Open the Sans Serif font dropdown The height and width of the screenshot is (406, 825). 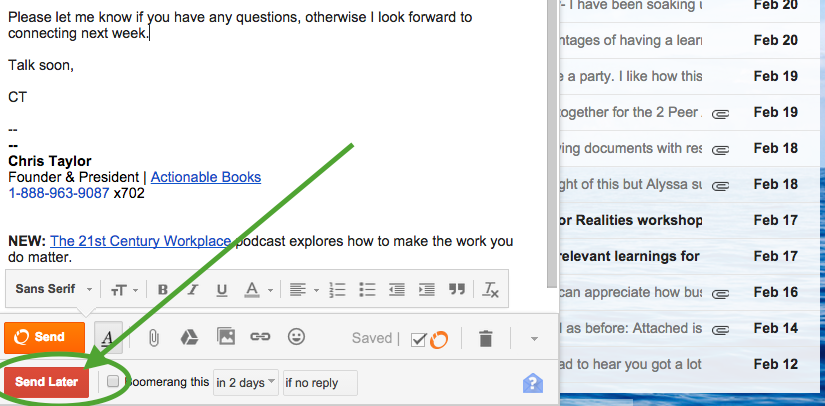[54, 289]
